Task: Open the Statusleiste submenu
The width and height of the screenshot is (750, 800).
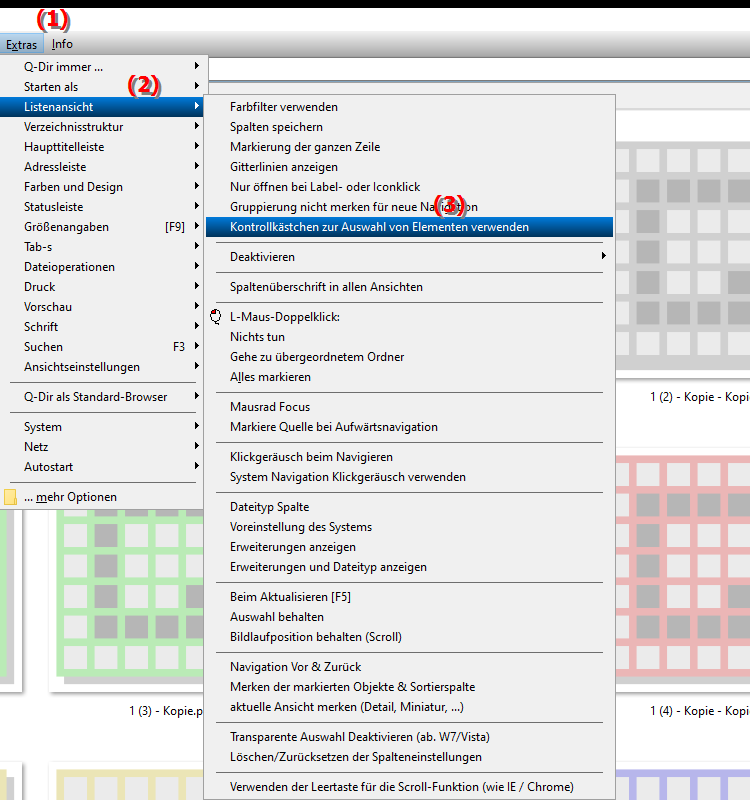Action: (102, 207)
